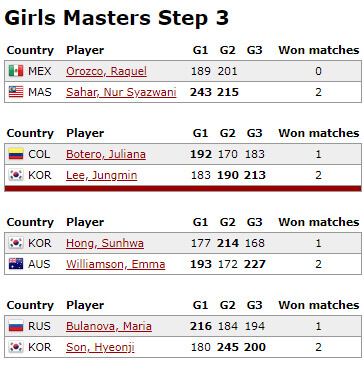
Task: Open Orozco, Raquel player profile
Action: (106, 71)
